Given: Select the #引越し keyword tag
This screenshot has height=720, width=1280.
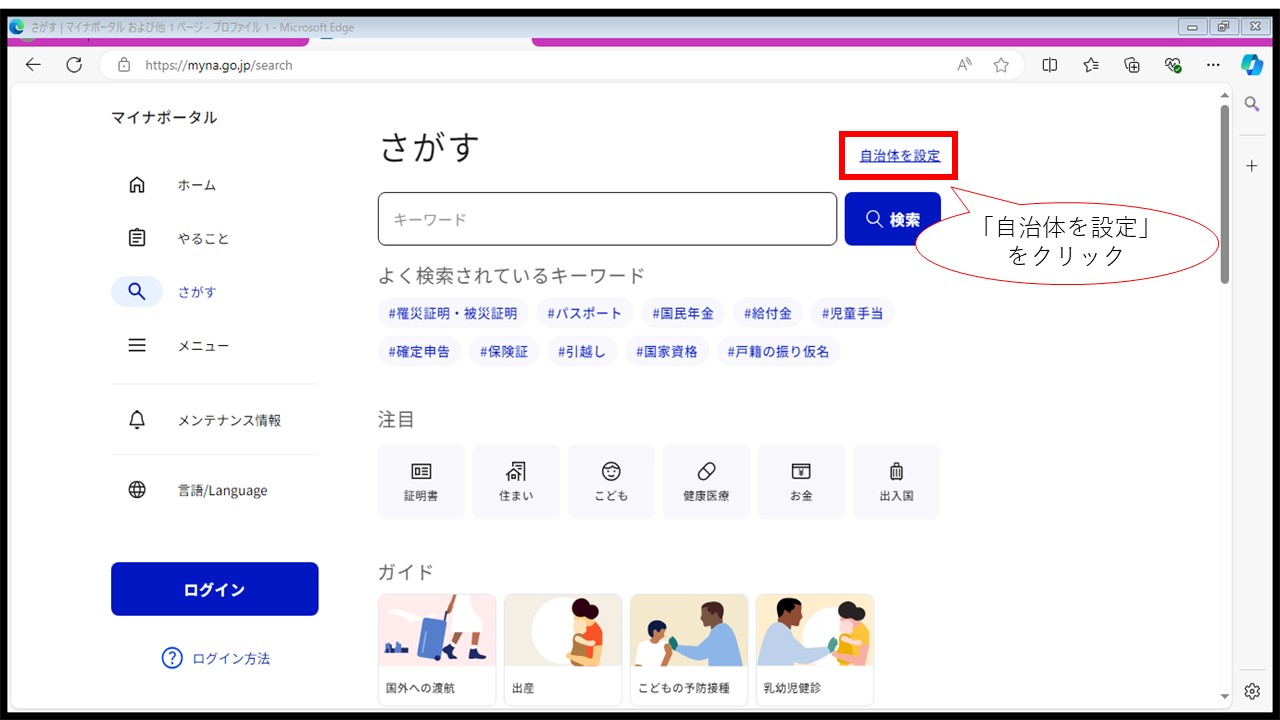Looking at the screenshot, I should (582, 352).
